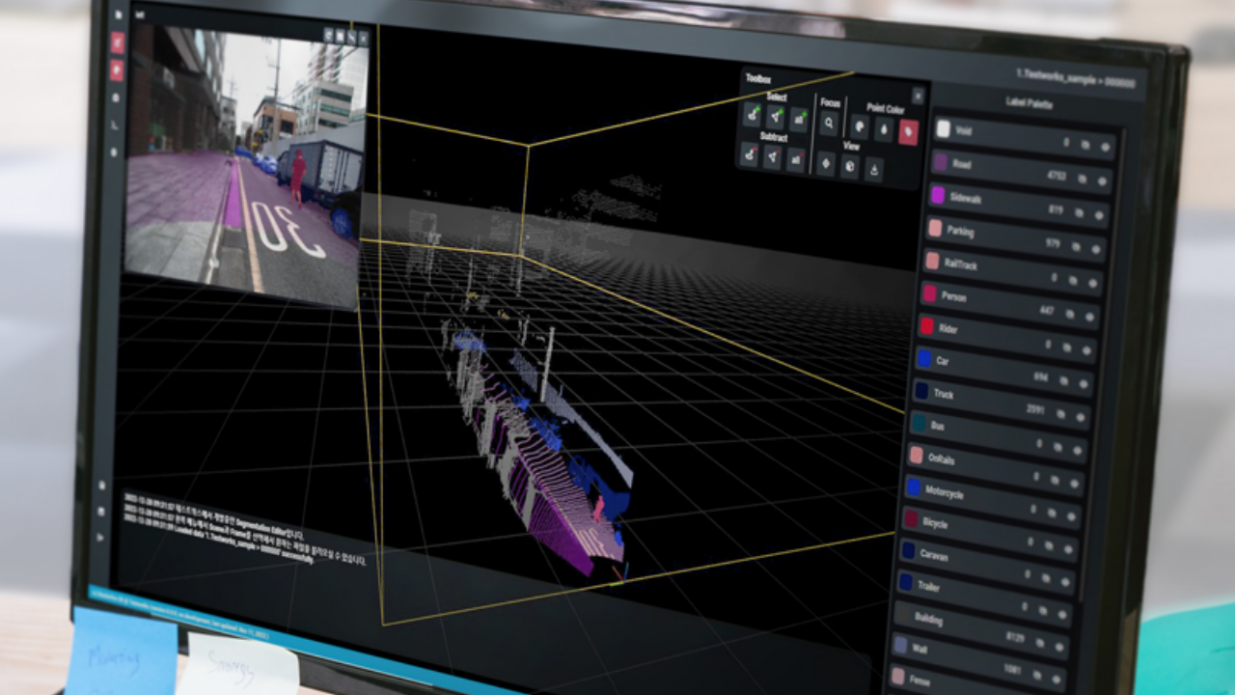Click the Motorcycle blue color swatch

click(913, 487)
